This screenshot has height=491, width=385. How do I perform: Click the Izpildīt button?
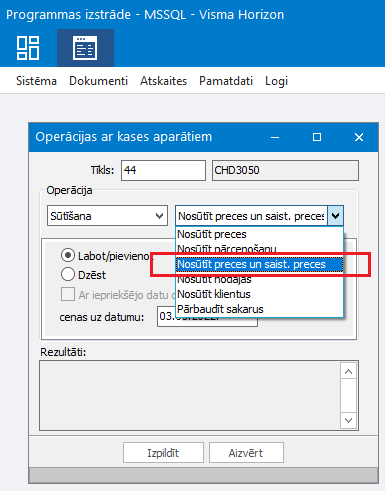163,453
